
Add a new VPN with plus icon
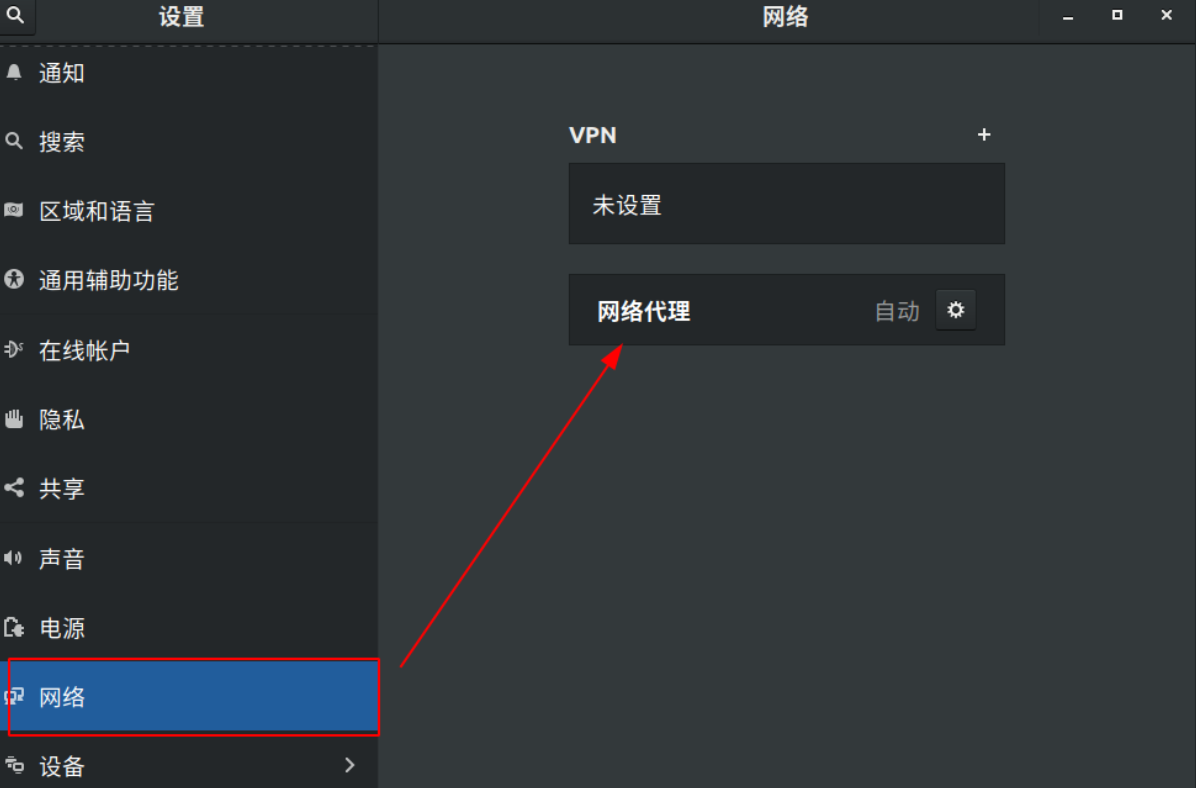click(x=984, y=135)
